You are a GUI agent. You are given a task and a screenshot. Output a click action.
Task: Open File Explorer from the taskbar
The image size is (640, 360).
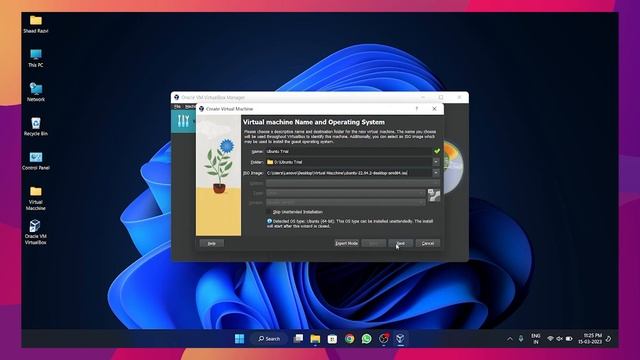[315, 339]
